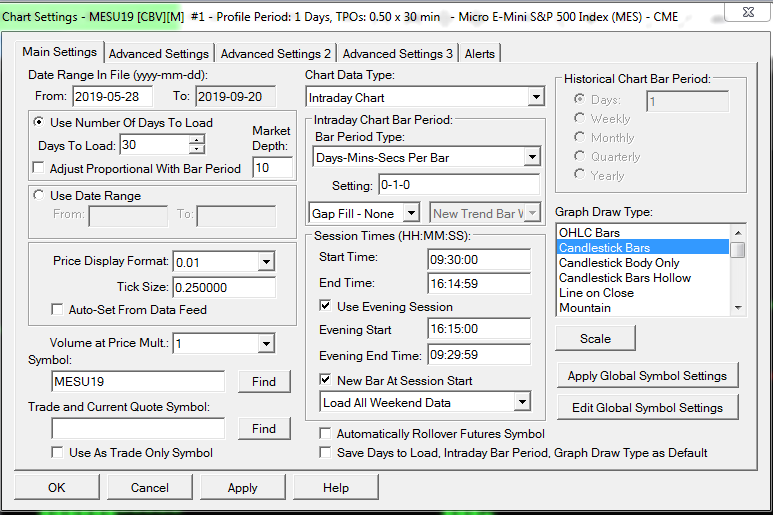Image resolution: width=773 pixels, height=515 pixels.
Task: Click the Graph Draw Type list scroll up arrow
Action: point(738,232)
